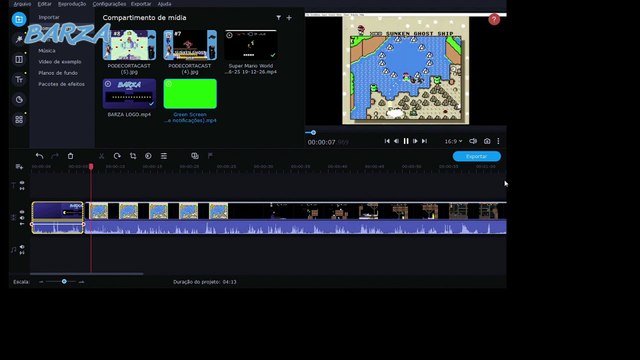
Task: Open the Arquivo menu
Action: coord(22,4)
